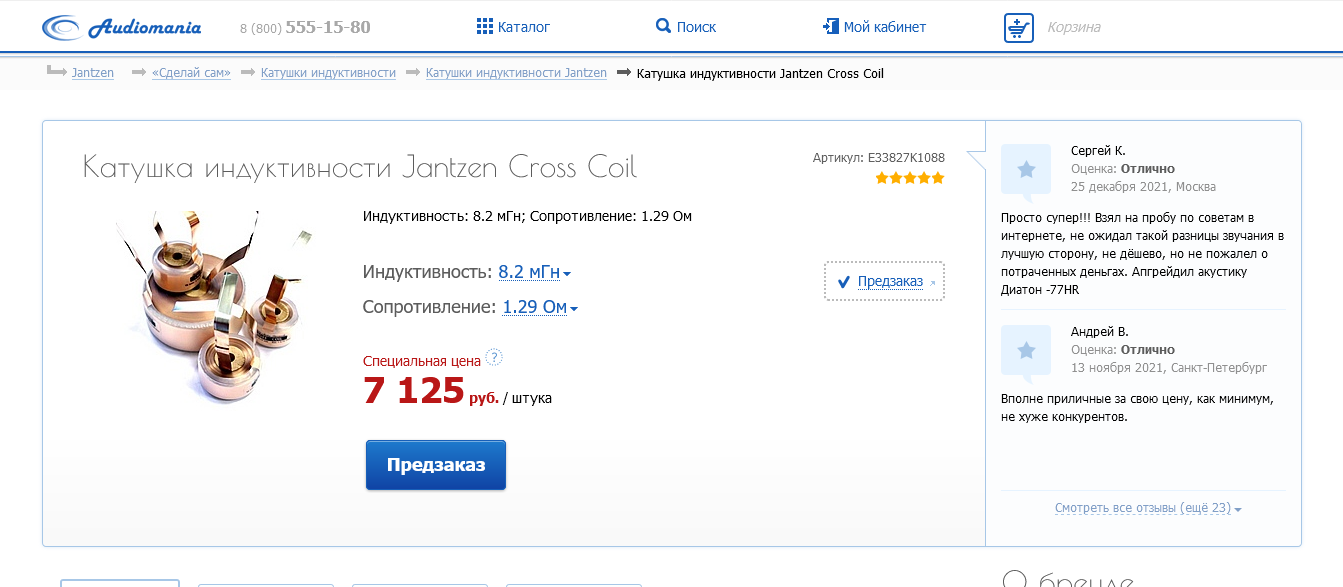Open Корзина in the header
The height and width of the screenshot is (587, 1343).
tap(1074, 27)
